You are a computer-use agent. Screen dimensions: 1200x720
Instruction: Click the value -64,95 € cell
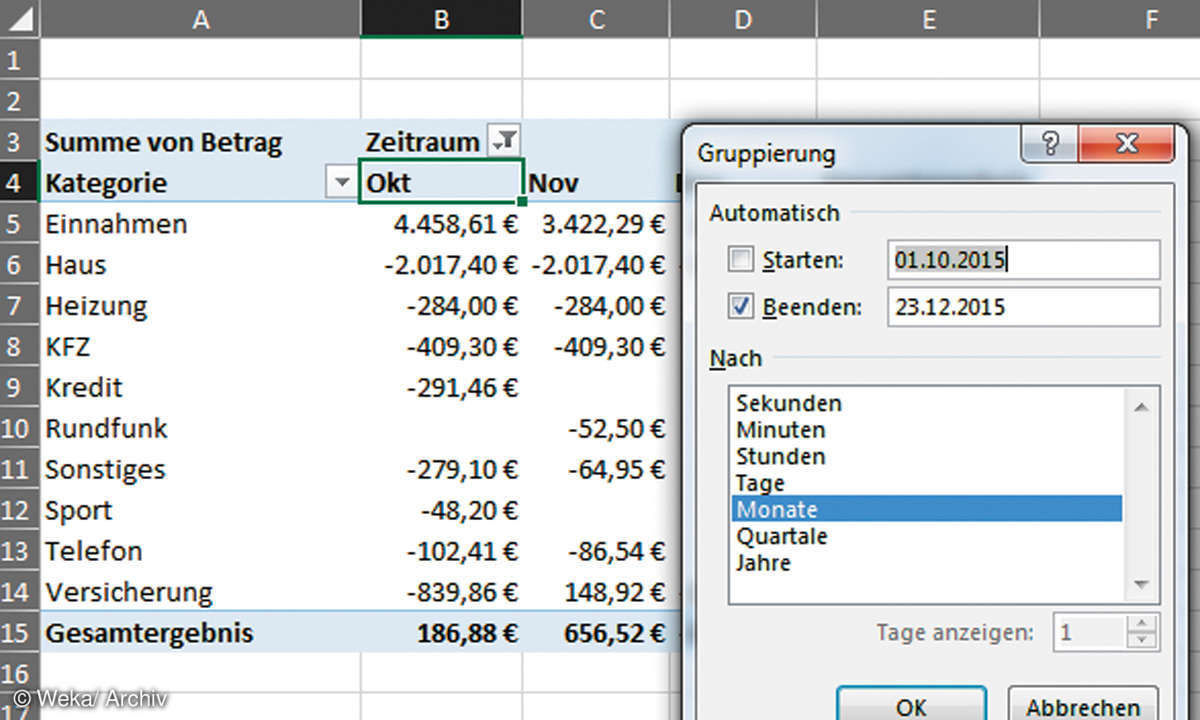(596, 469)
